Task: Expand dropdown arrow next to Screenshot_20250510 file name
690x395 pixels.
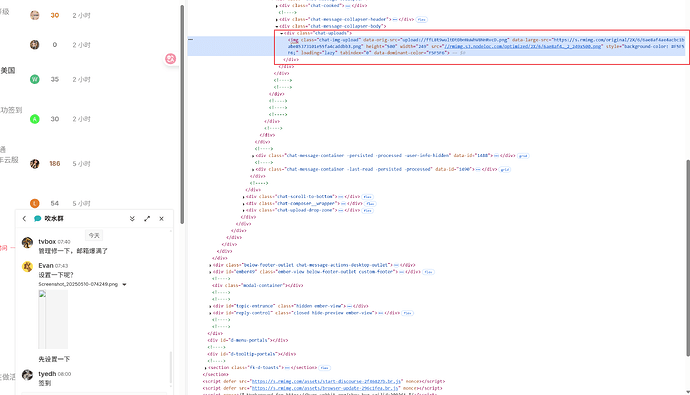Action: (x=125, y=285)
